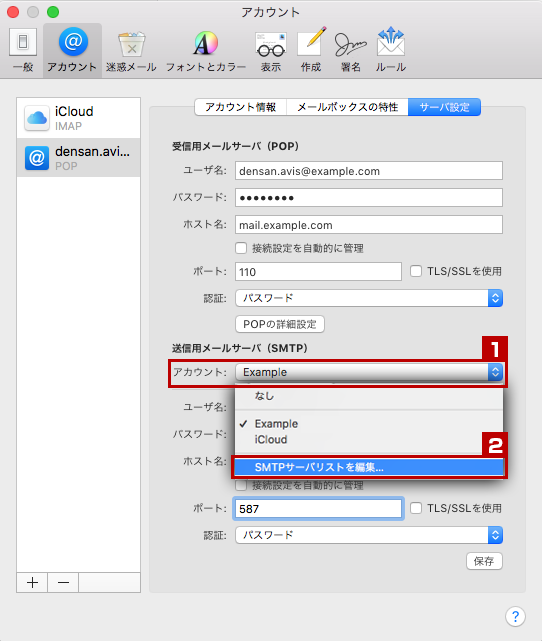Click the 保存 save button
The height and width of the screenshot is (641, 542).
click(x=484, y=561)
